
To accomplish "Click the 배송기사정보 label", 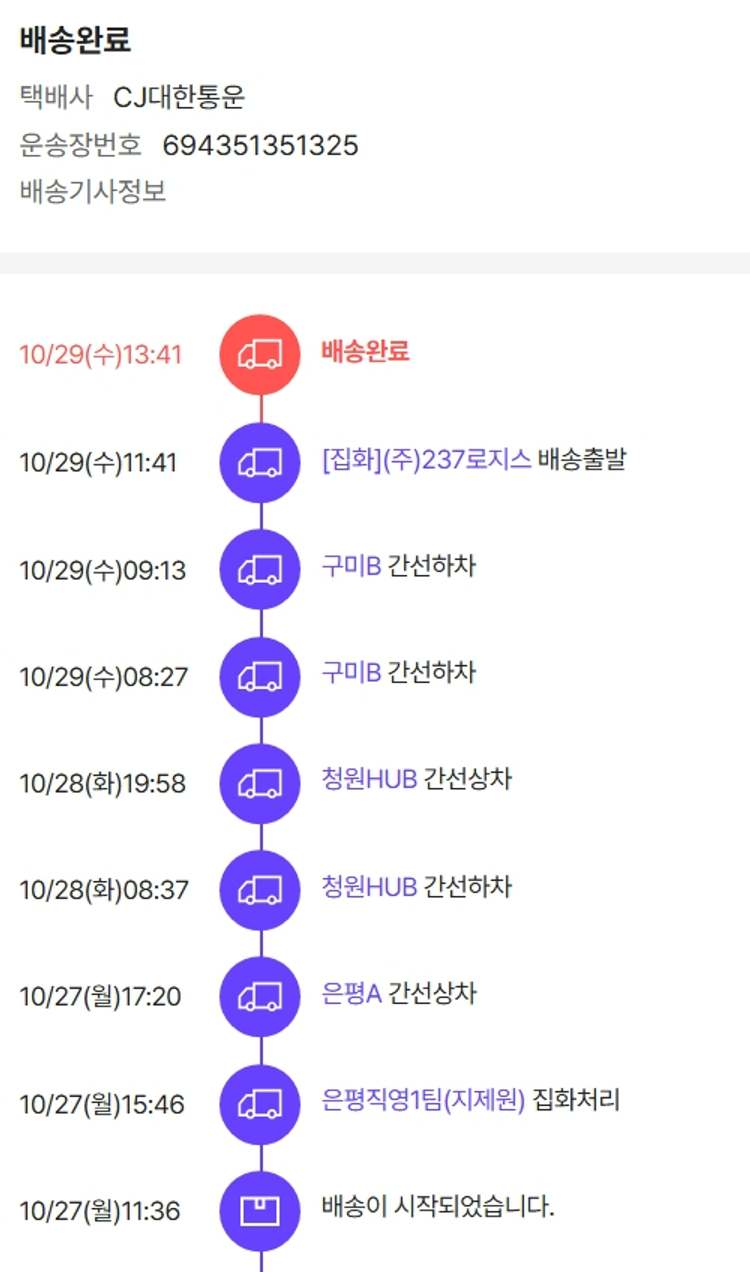I will pos(93,191).
